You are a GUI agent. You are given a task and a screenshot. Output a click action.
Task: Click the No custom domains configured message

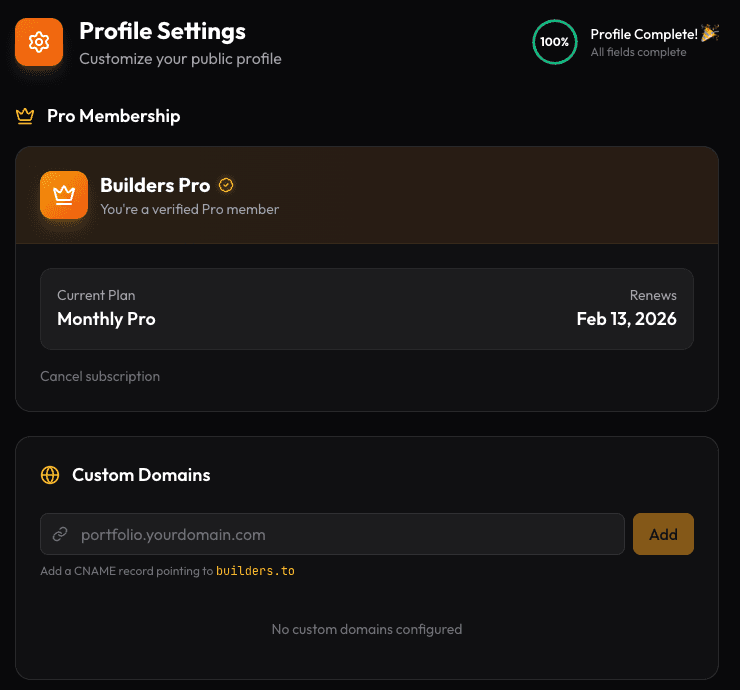367,629
